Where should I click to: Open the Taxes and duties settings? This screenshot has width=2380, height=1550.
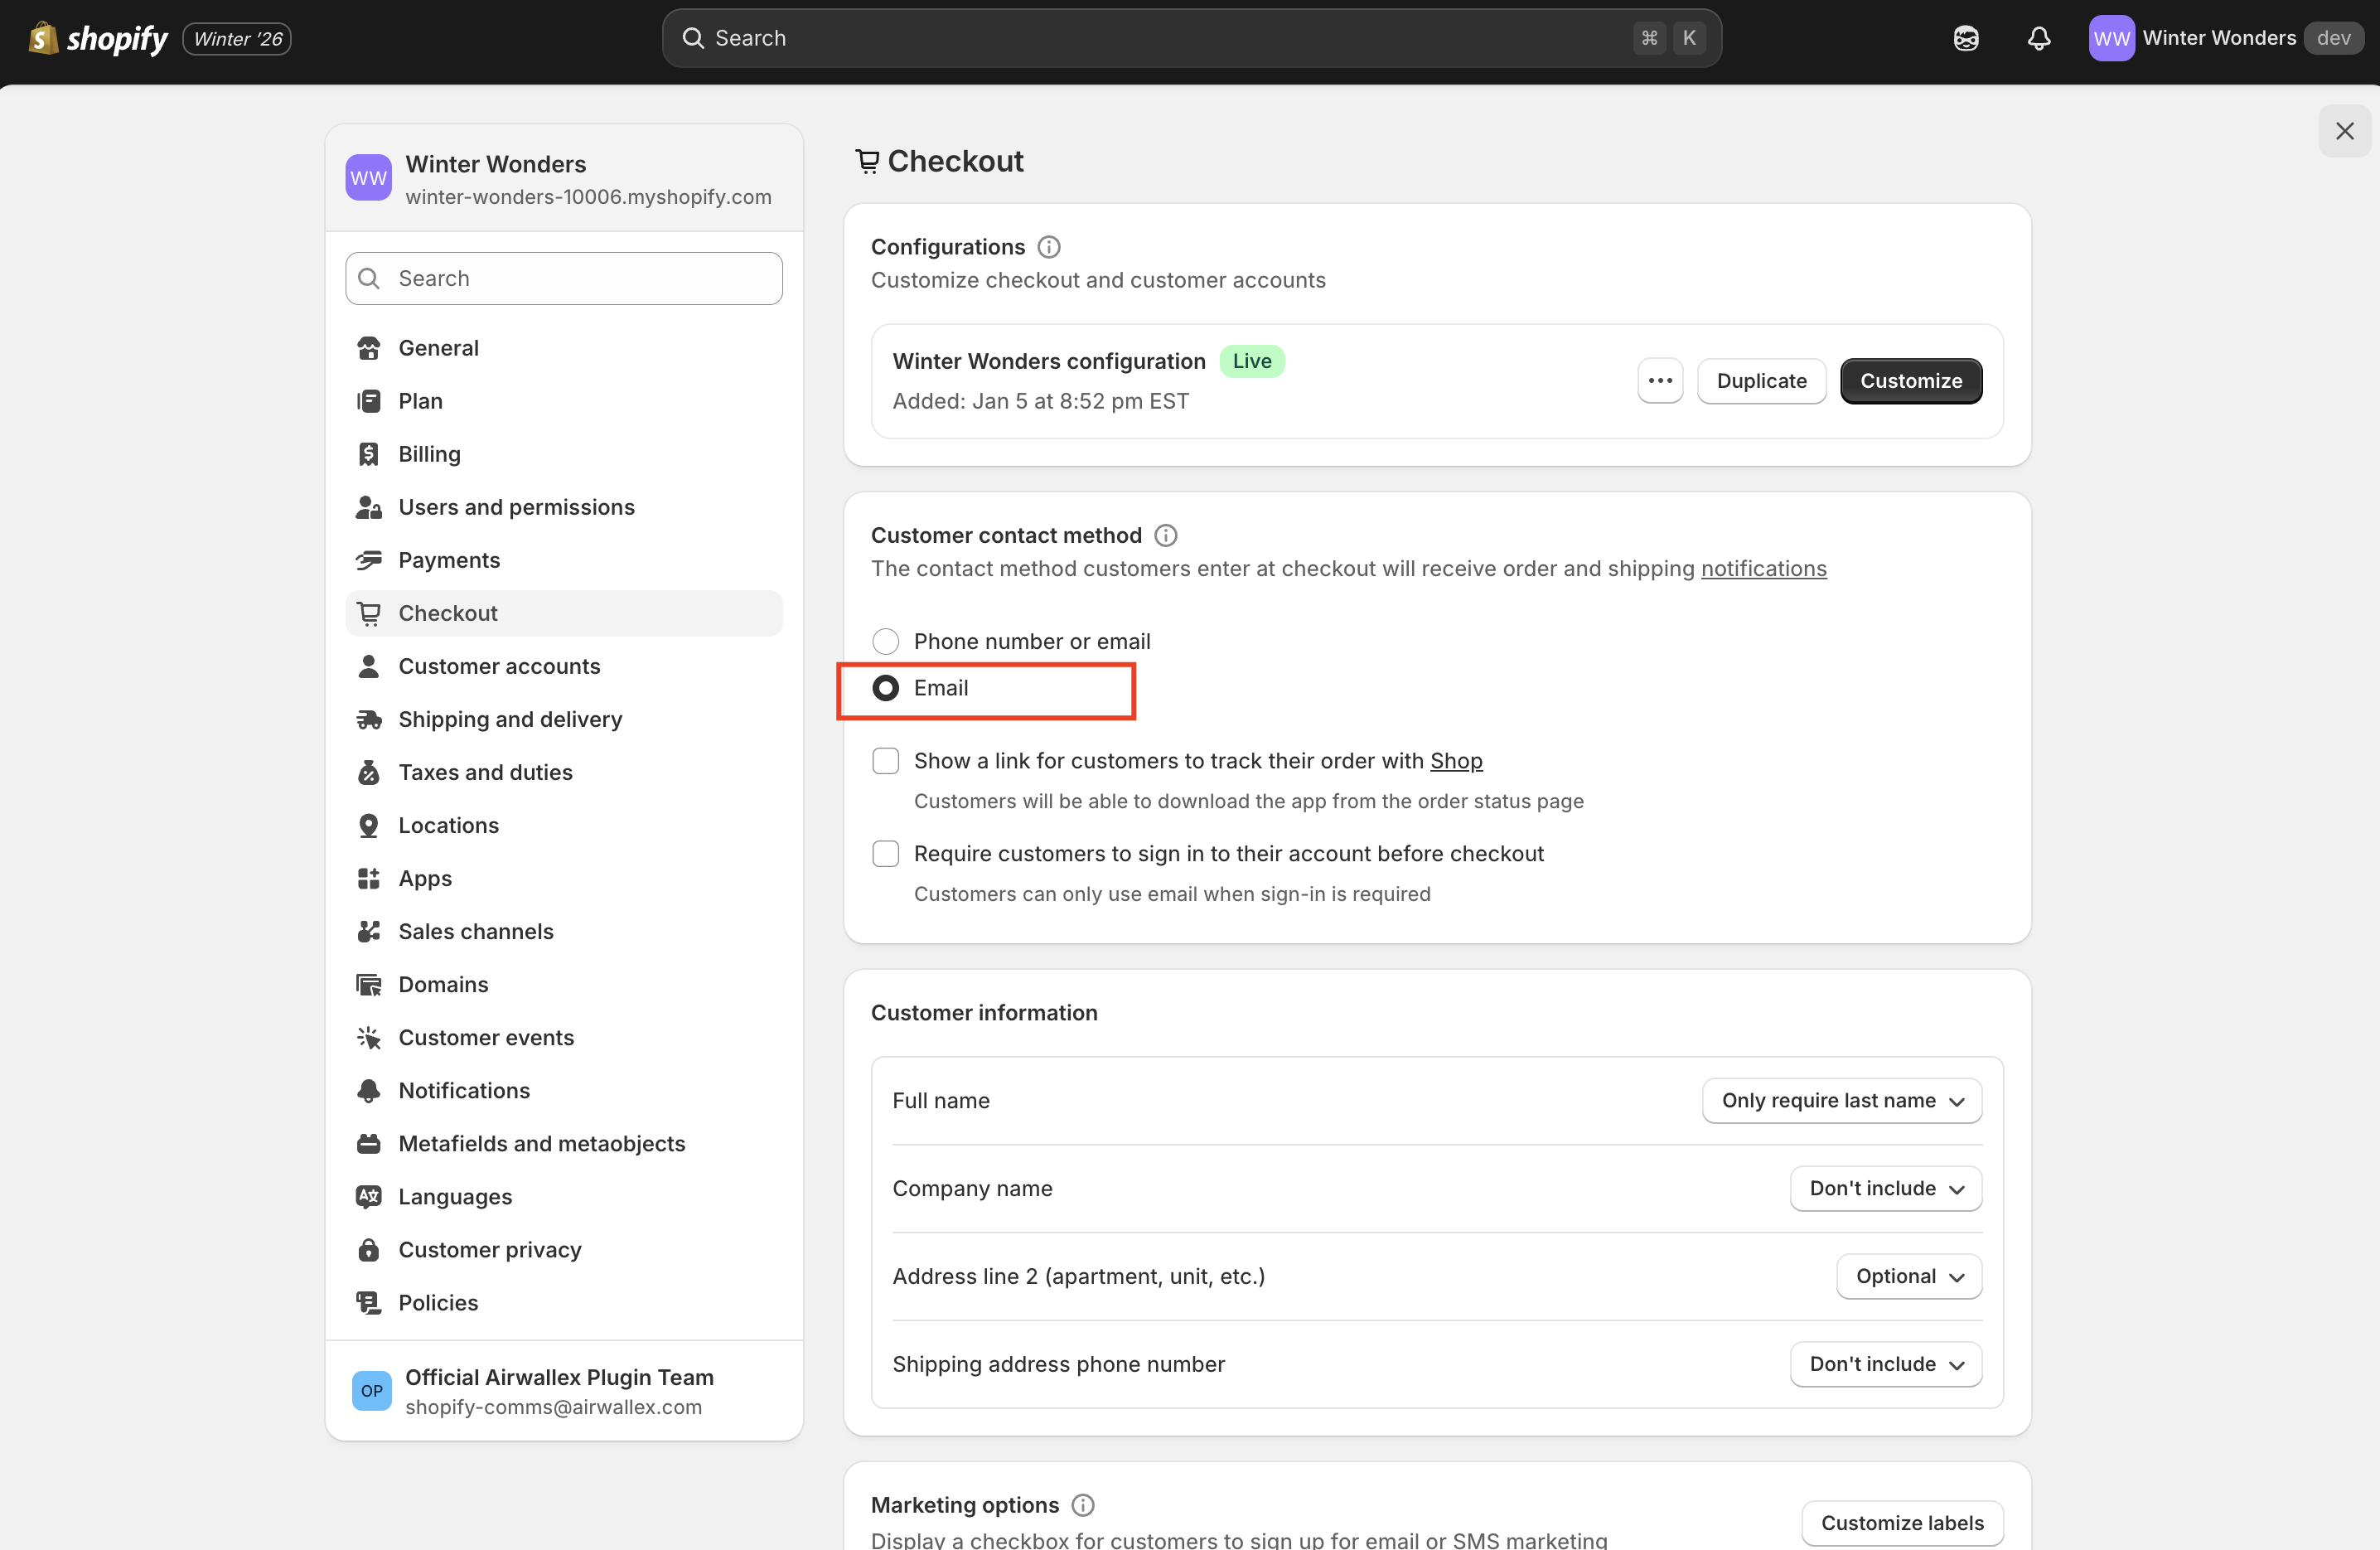pos(485,772)
